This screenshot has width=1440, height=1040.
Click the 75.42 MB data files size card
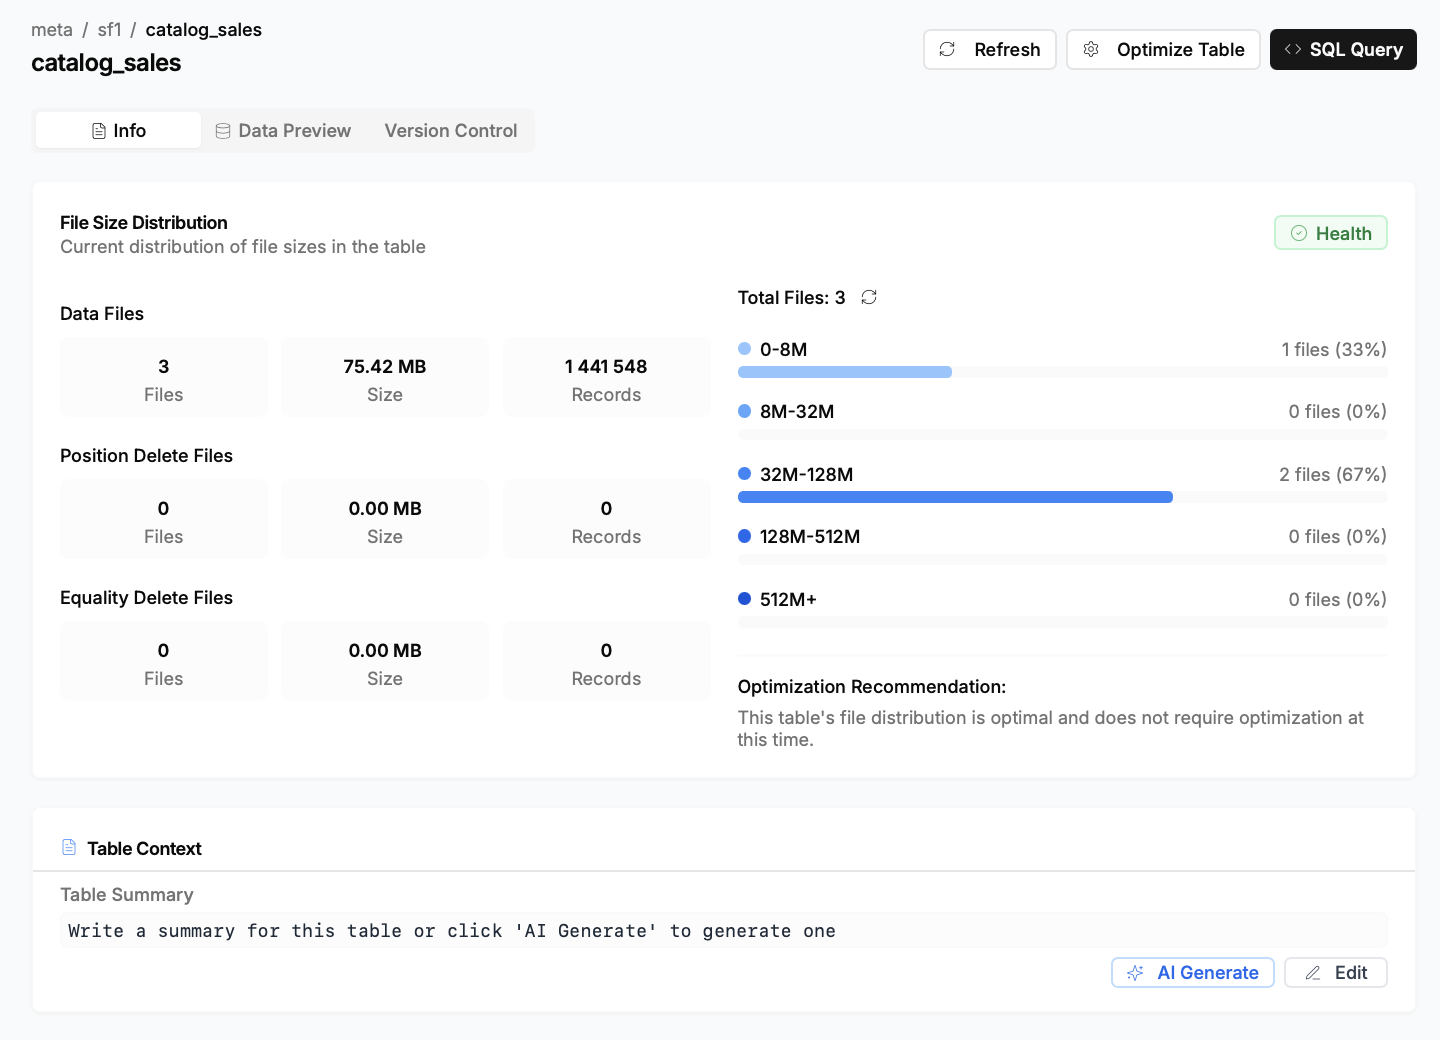coord(385,378)
